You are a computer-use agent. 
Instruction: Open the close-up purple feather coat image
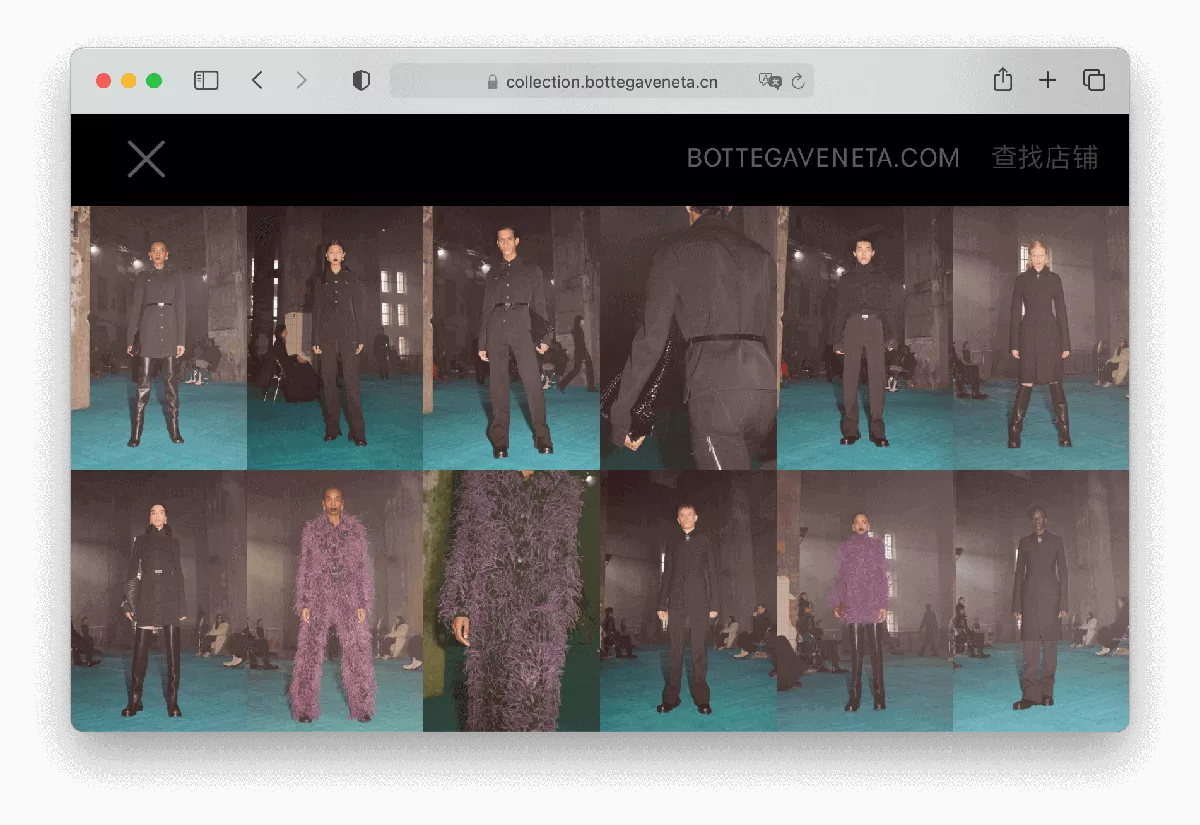tap(511, 601)
